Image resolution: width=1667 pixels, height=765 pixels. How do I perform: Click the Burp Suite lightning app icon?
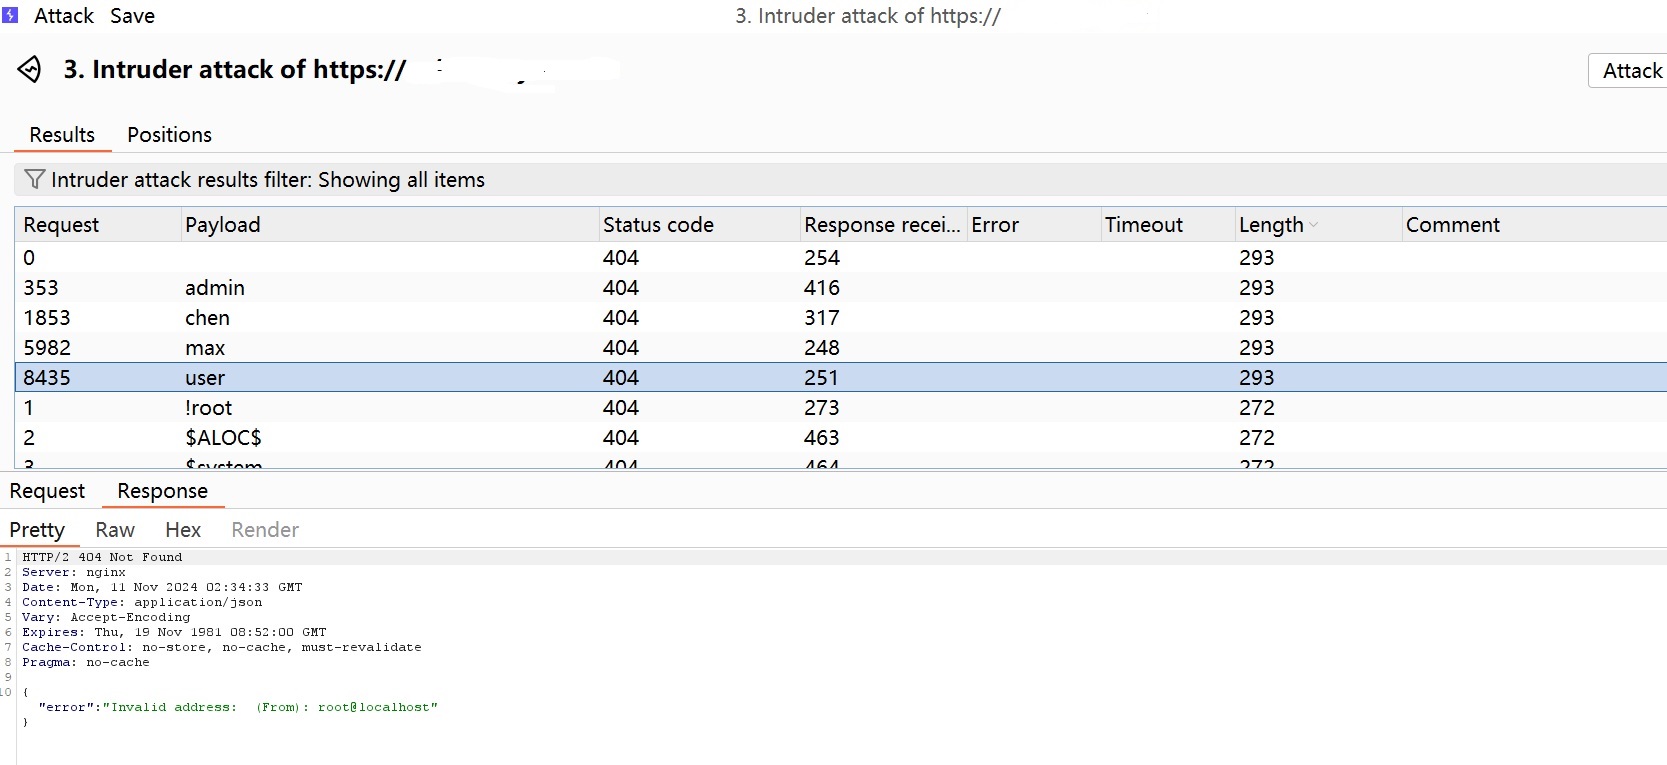click(x=10, y=15)
